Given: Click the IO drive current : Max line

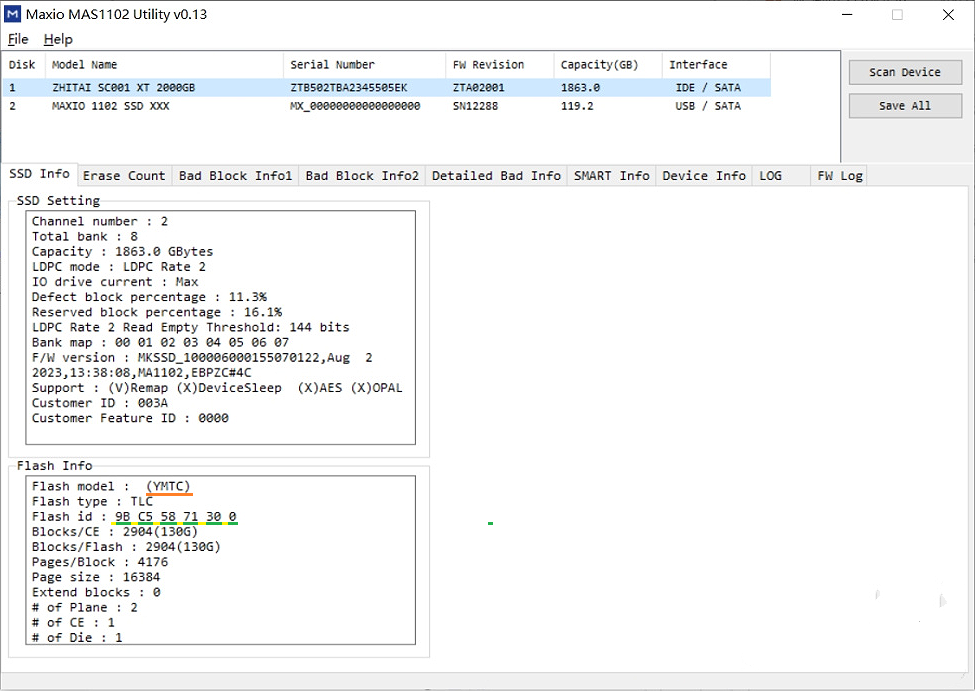Looking at the screenshot, I should (115, 282).
